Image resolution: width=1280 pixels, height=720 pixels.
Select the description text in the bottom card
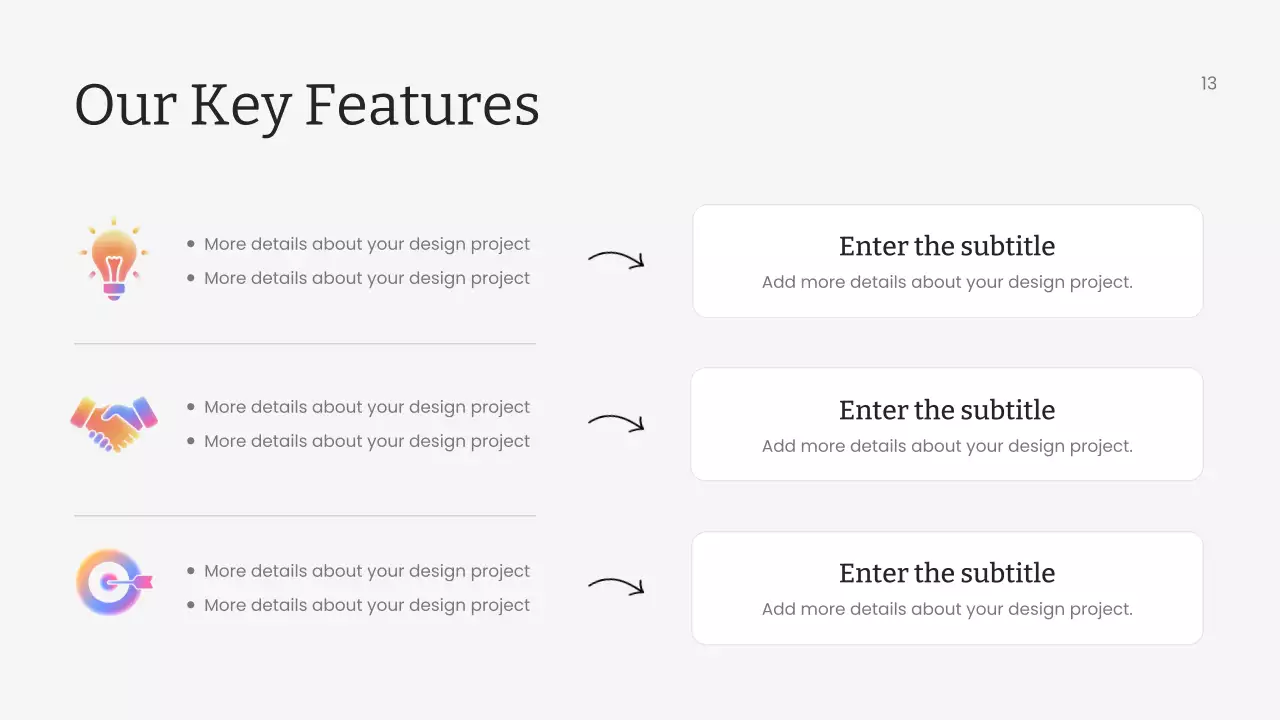tap(947, 609)
